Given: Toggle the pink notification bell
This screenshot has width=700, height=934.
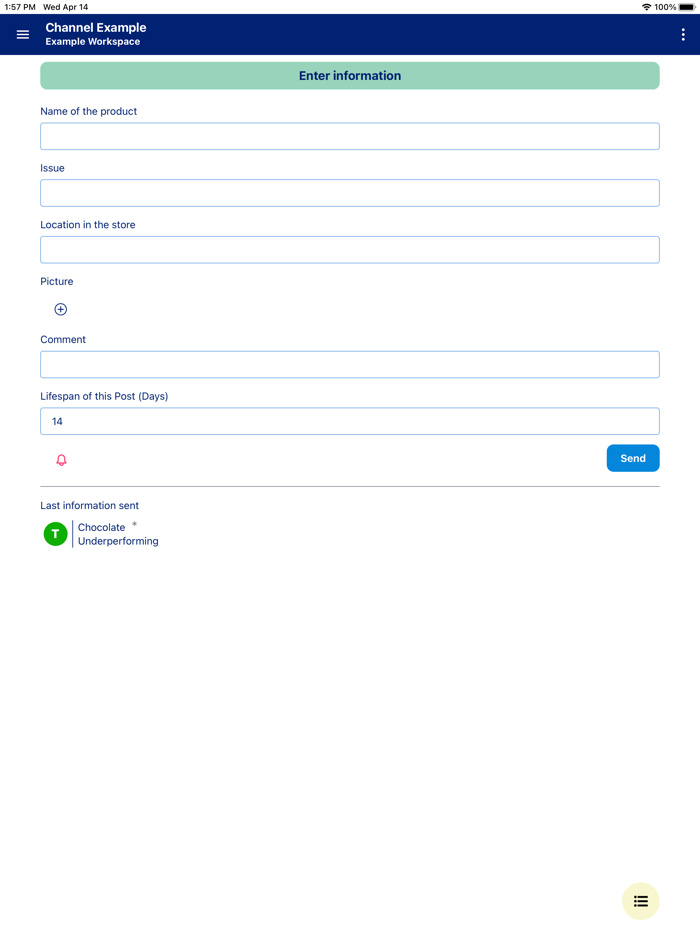Looking at the screenshot, I should tap(61, 460).
